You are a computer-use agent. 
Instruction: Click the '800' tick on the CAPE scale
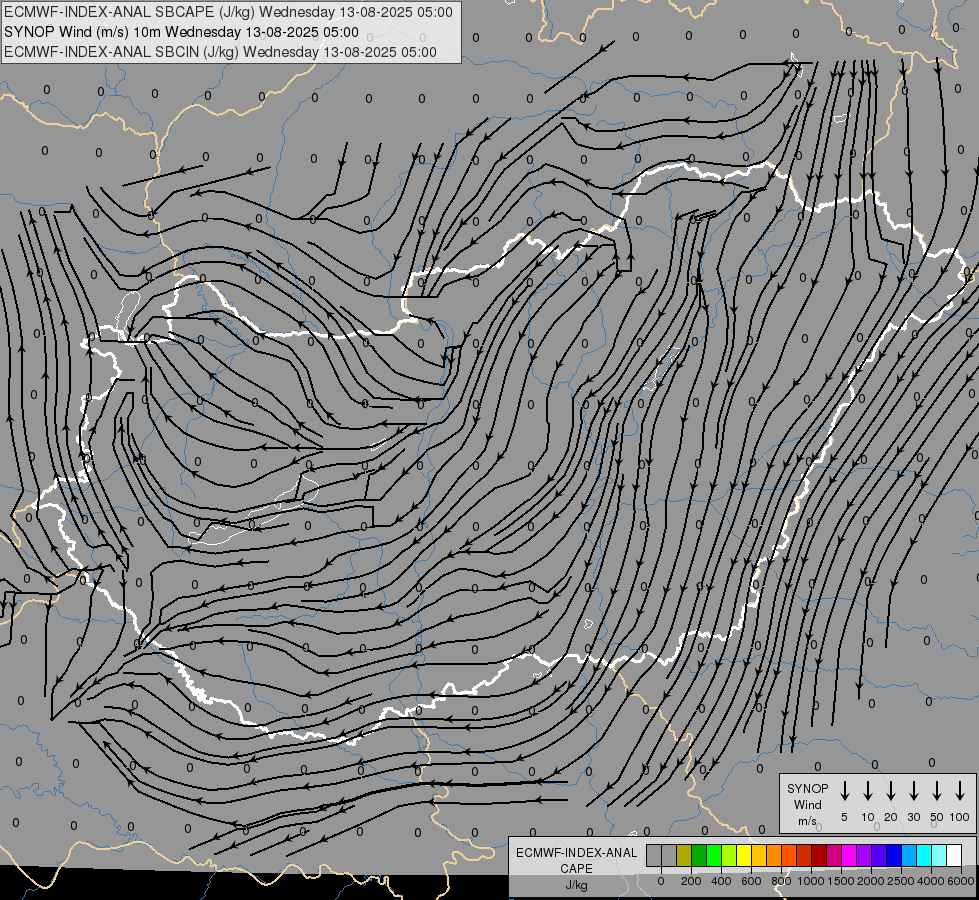pyautogui.click(x=781, y=881)
